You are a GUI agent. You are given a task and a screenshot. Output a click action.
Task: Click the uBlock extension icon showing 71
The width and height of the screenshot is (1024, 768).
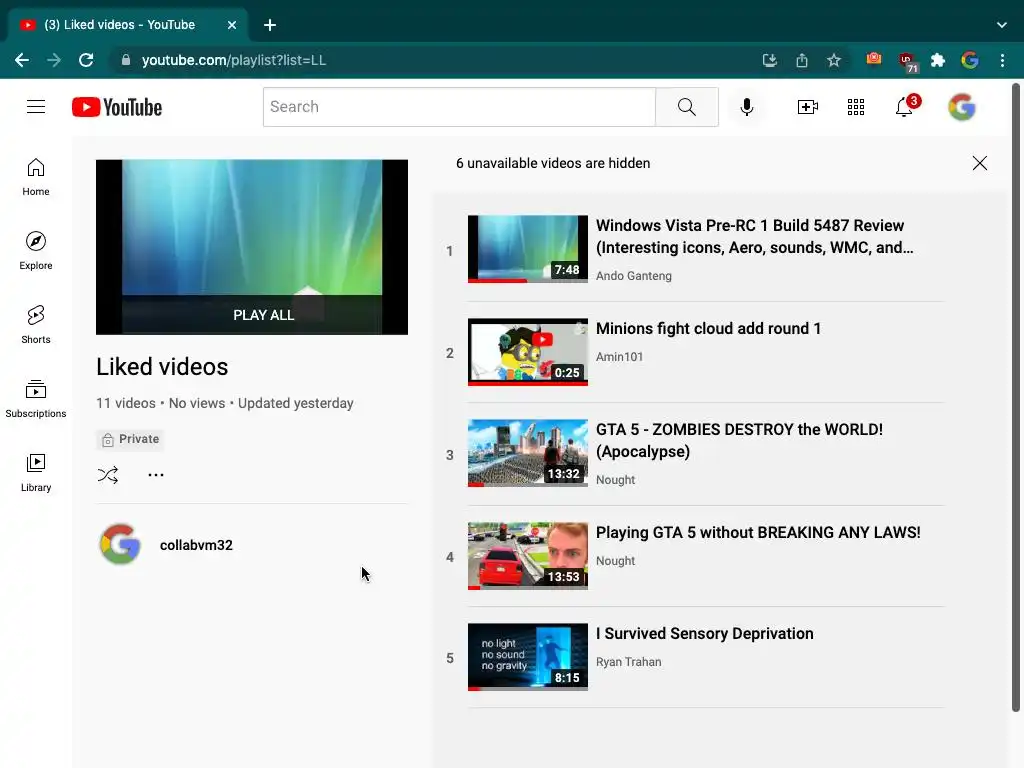(907, 62)
